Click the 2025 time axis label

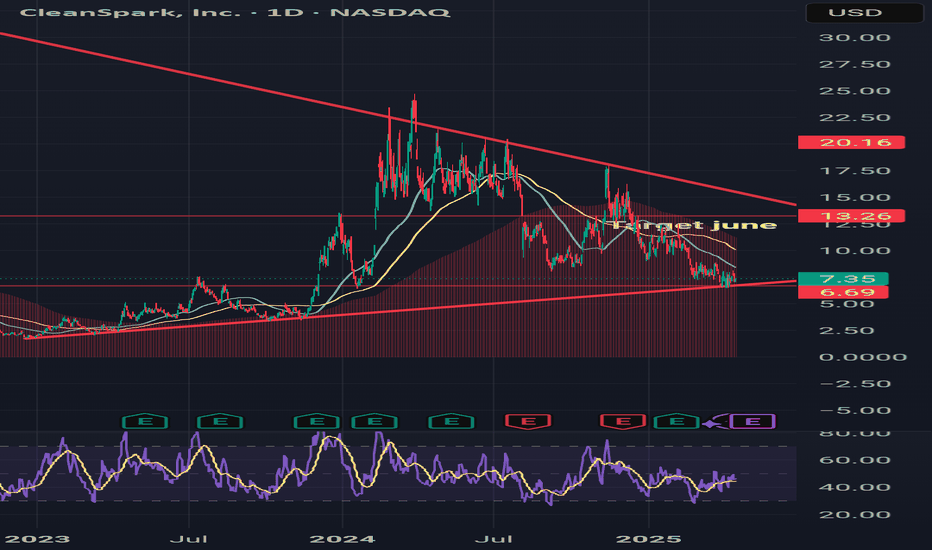648,539
